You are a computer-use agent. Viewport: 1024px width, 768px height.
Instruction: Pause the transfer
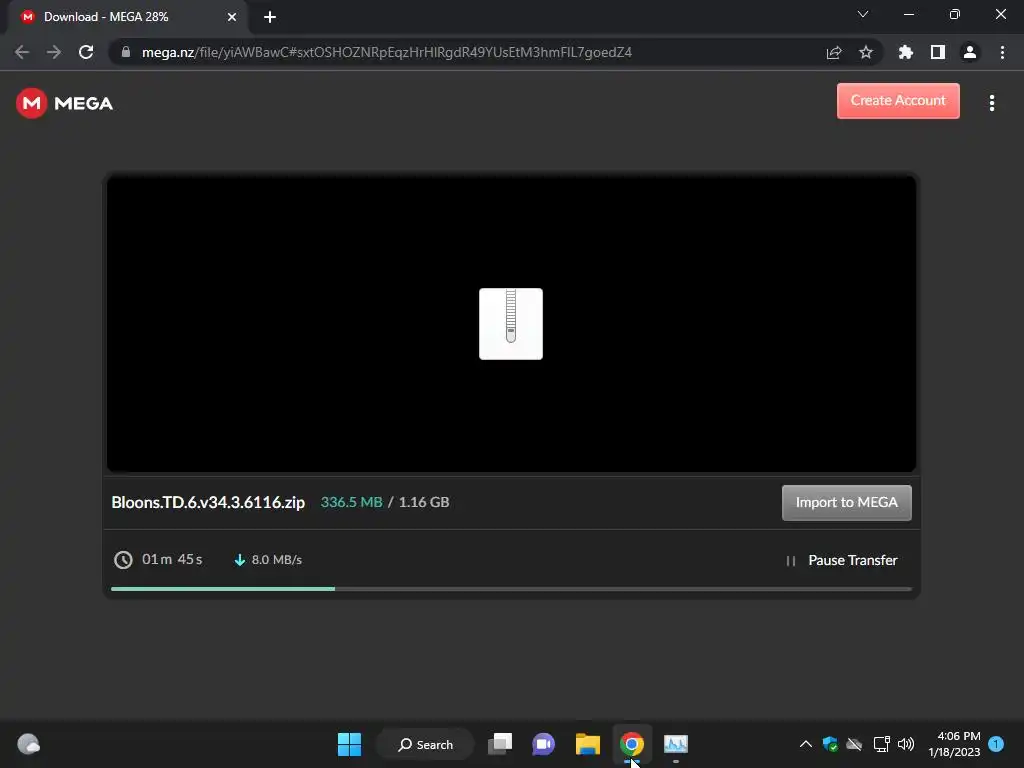(x=842, y=560)
